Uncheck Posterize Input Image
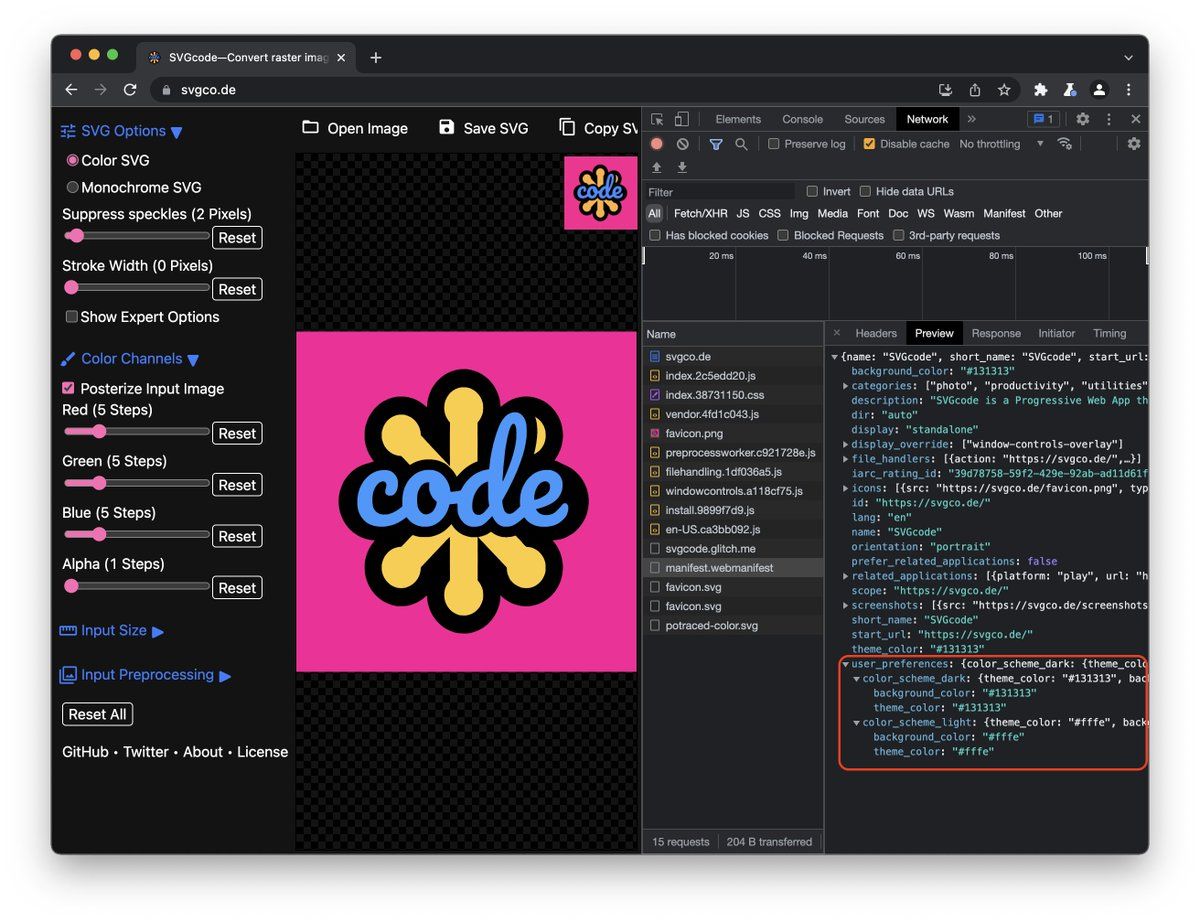The height and width of the screenshot is (922, 1200). point(68,388)
